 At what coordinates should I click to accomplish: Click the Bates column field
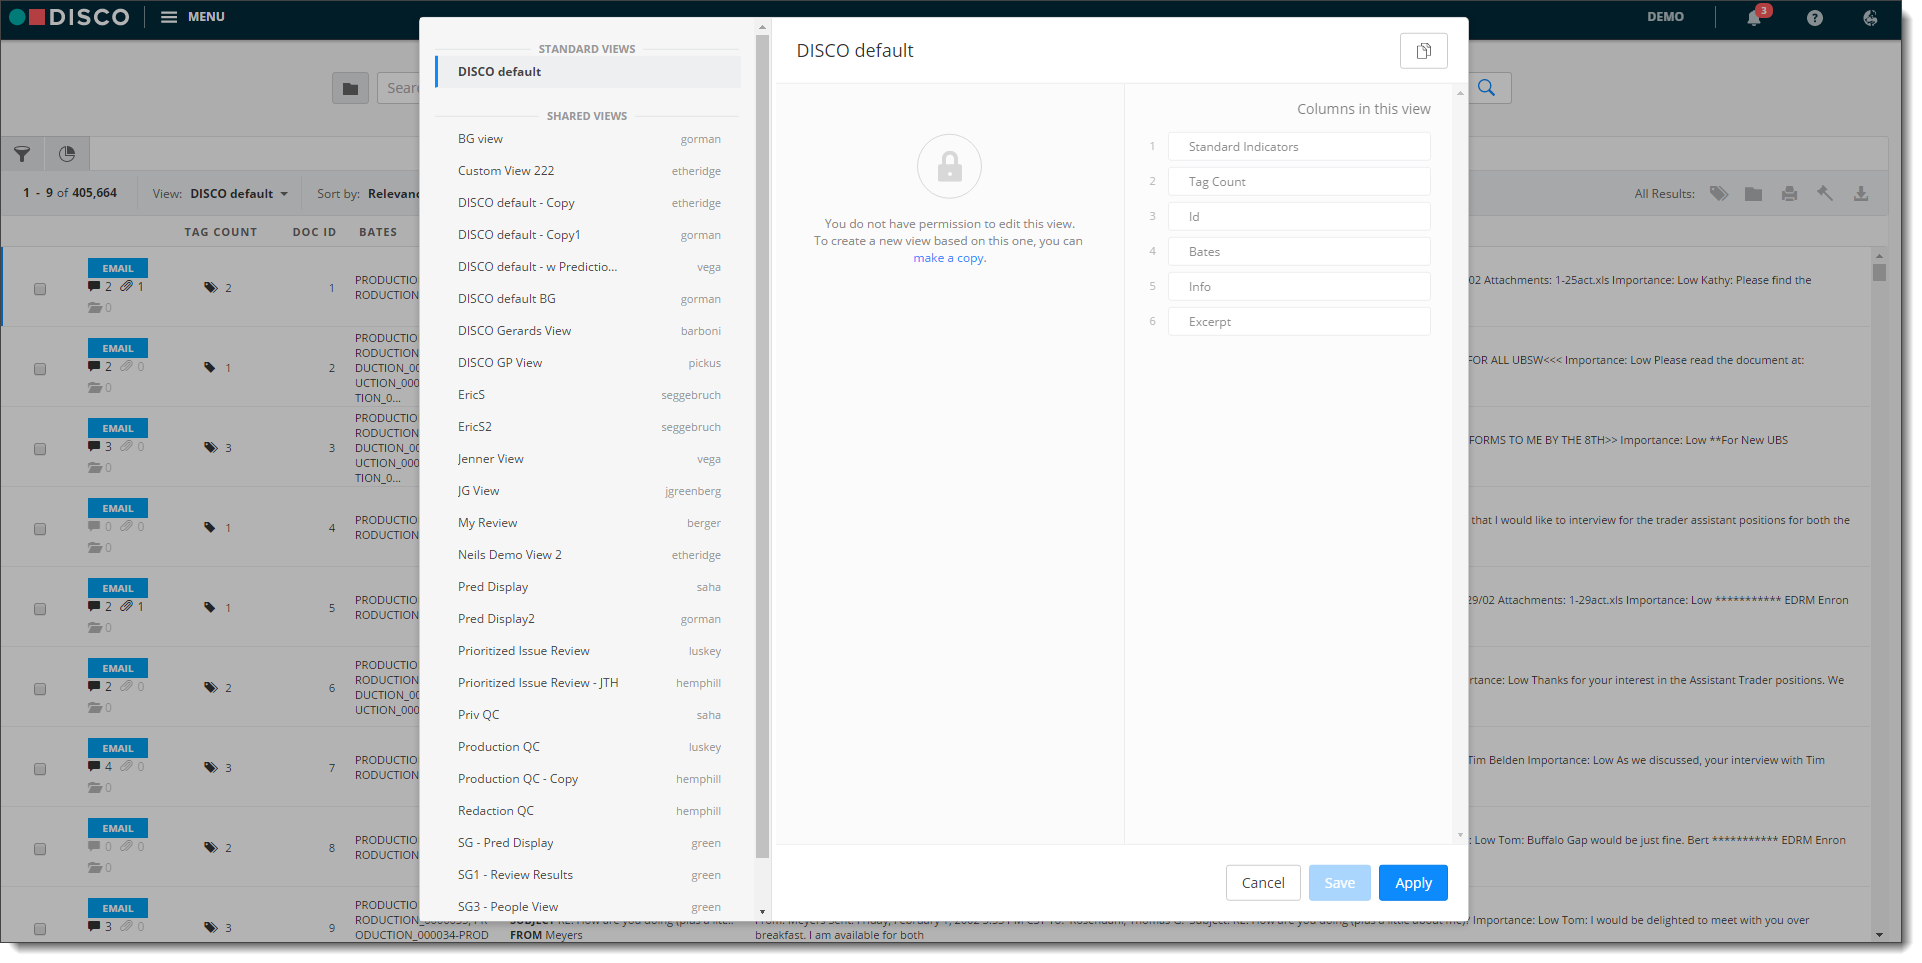[x=1299, y=252]
